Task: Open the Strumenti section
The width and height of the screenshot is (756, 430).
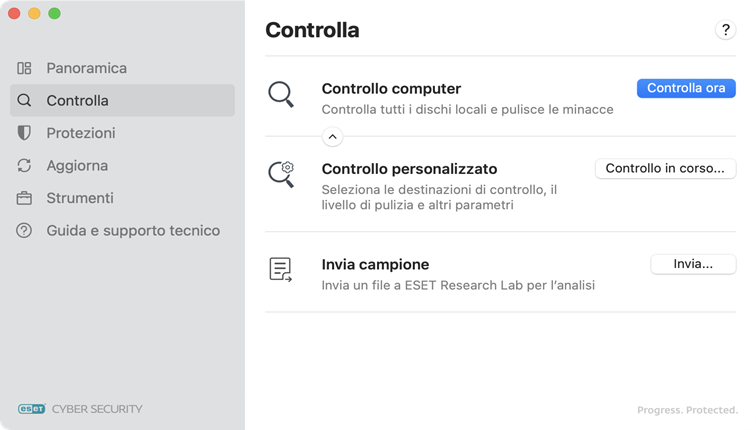Action: pyautogui.click(x=80, y=198)
